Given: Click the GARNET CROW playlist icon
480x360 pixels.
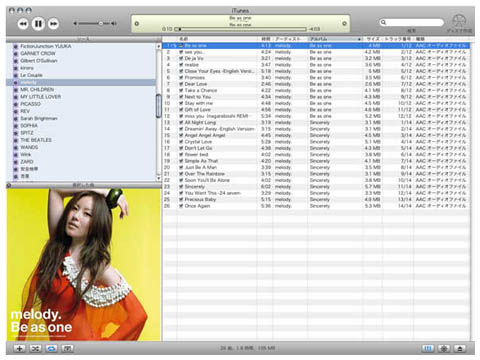Looking at the screenshot, I should click(x=15, y=54).
